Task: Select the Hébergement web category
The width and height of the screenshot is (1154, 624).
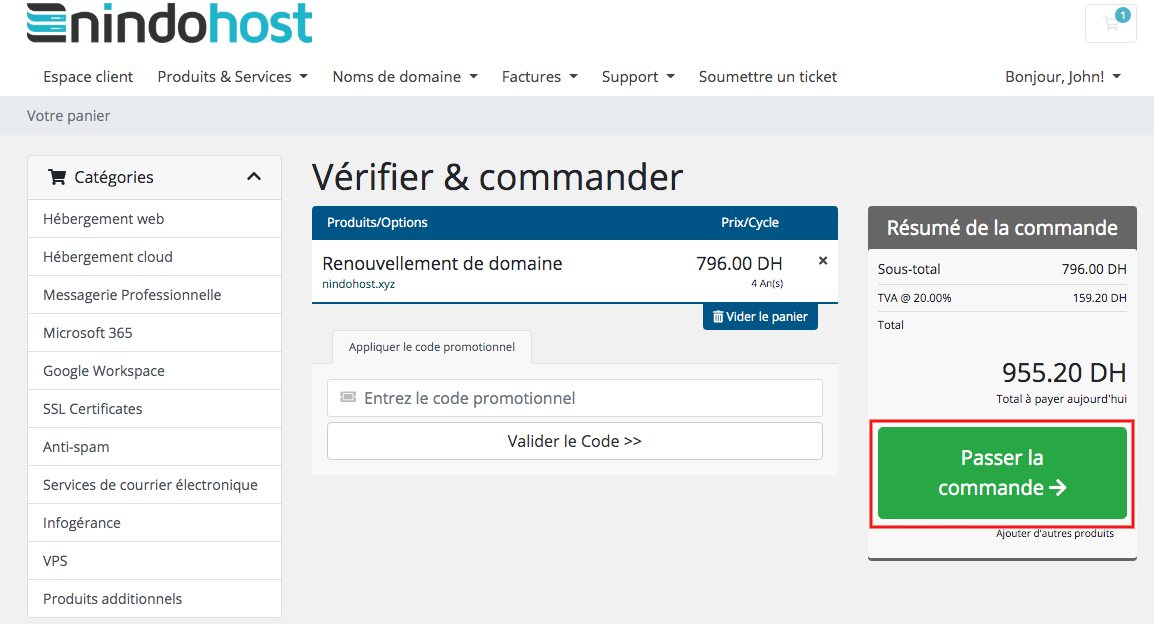Action: point(155,219)
